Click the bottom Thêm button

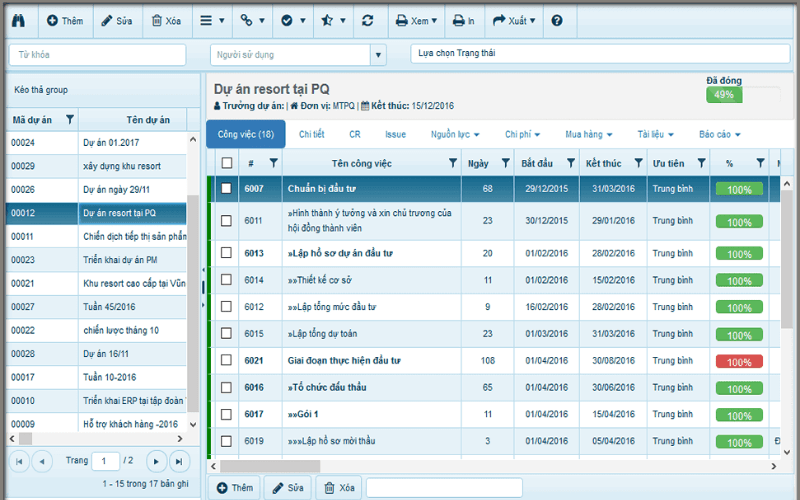[x=235, y=488]
